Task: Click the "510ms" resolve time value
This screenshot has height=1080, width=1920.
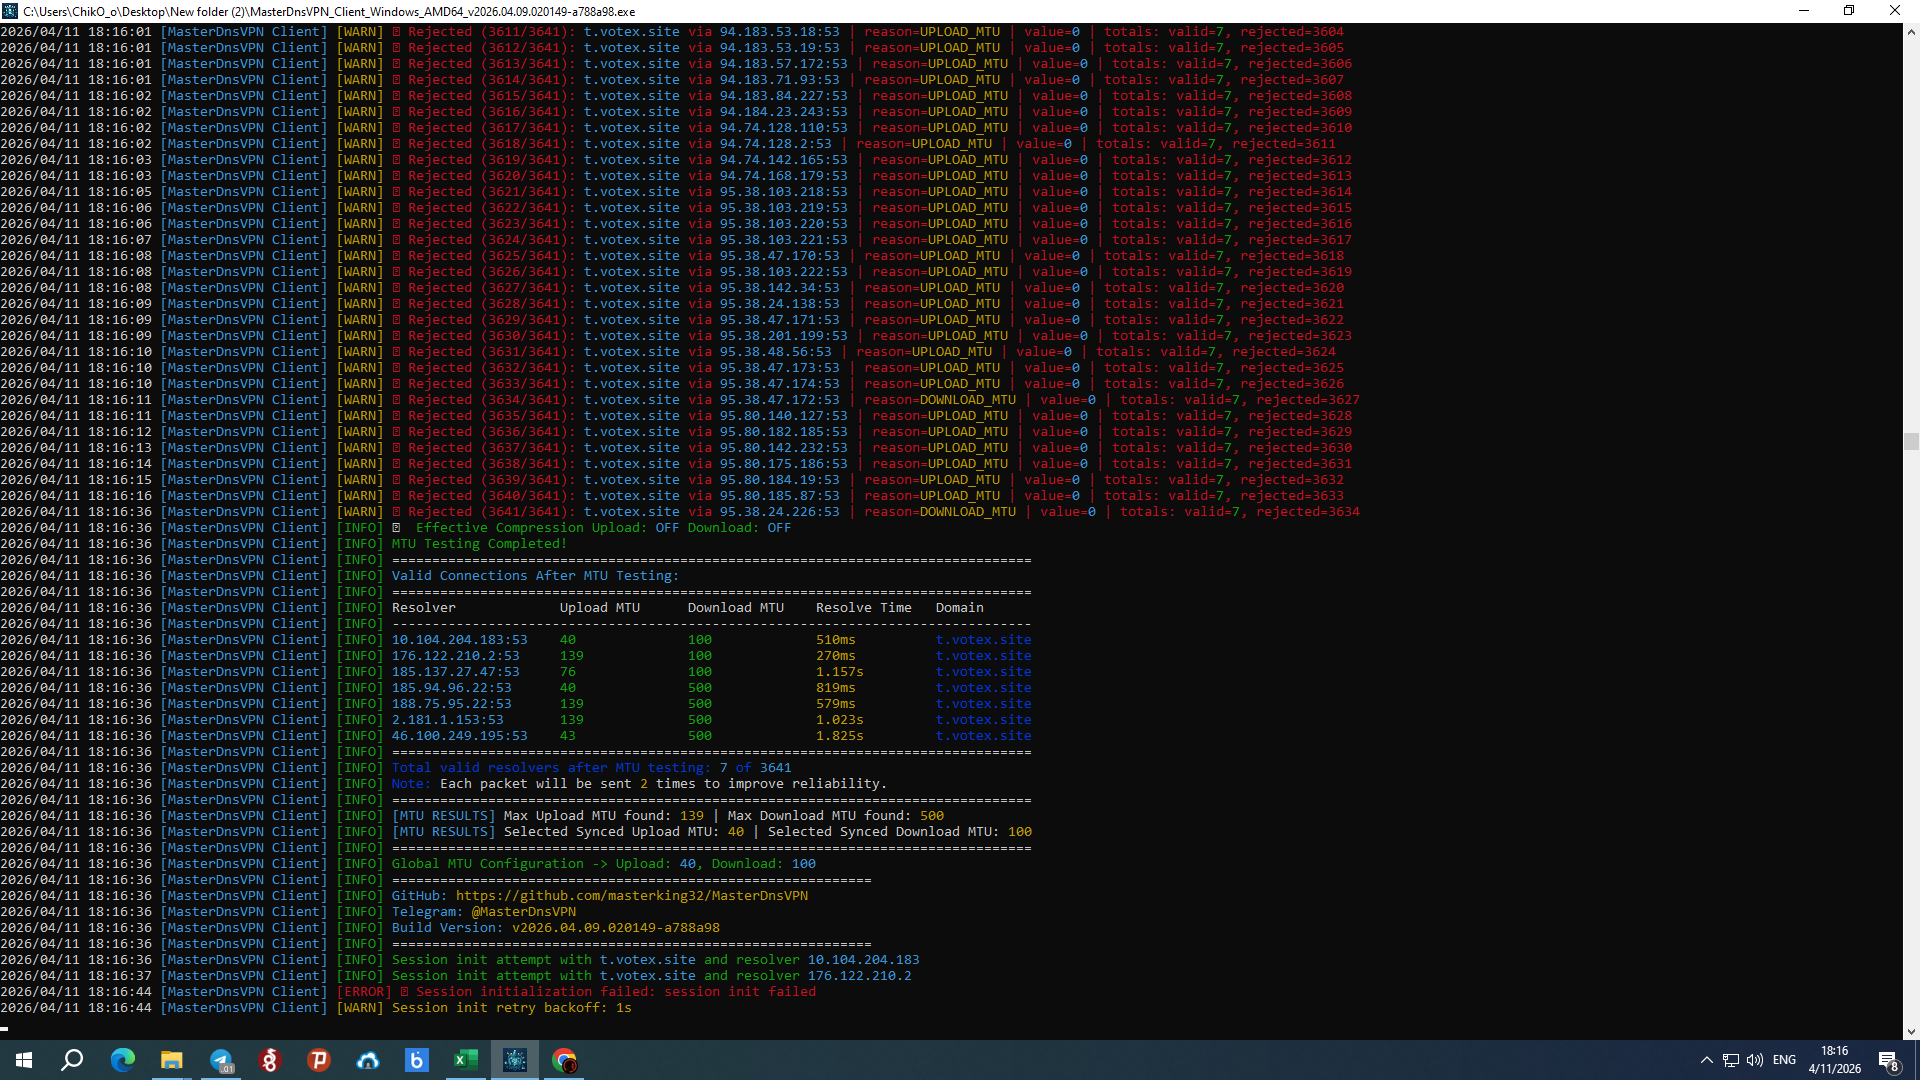Action: click(835, 640)
